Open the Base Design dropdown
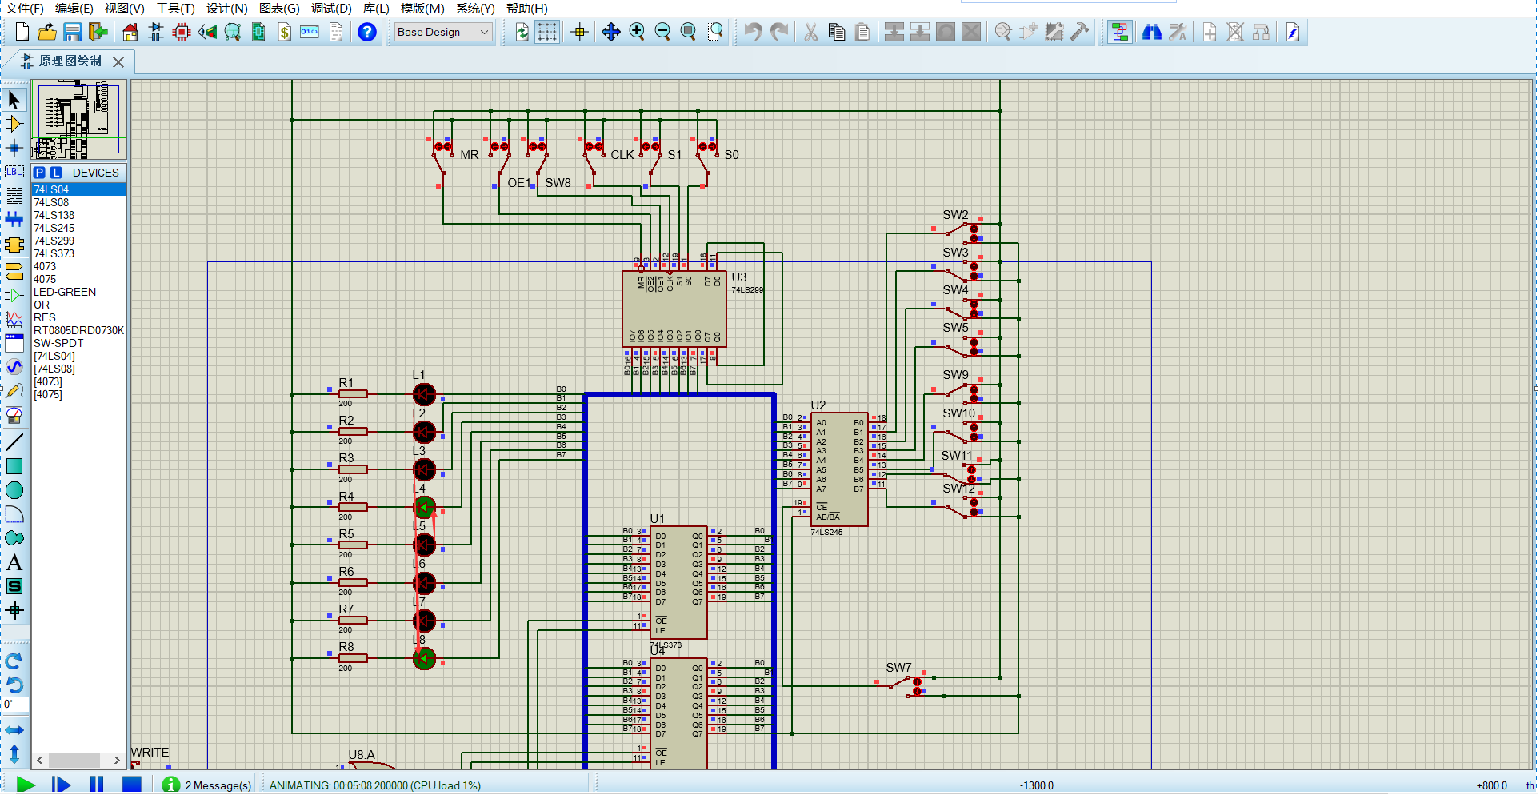Viewport: 1538px width, 794px height. (x=443, y=32)
